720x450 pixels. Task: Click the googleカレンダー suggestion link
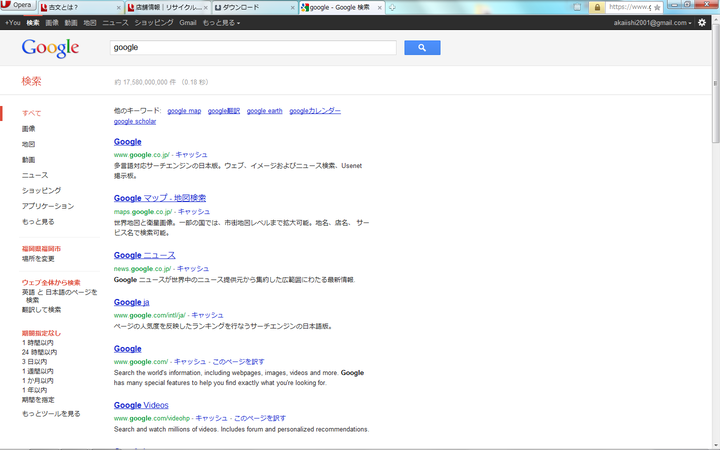pos(315,111)
